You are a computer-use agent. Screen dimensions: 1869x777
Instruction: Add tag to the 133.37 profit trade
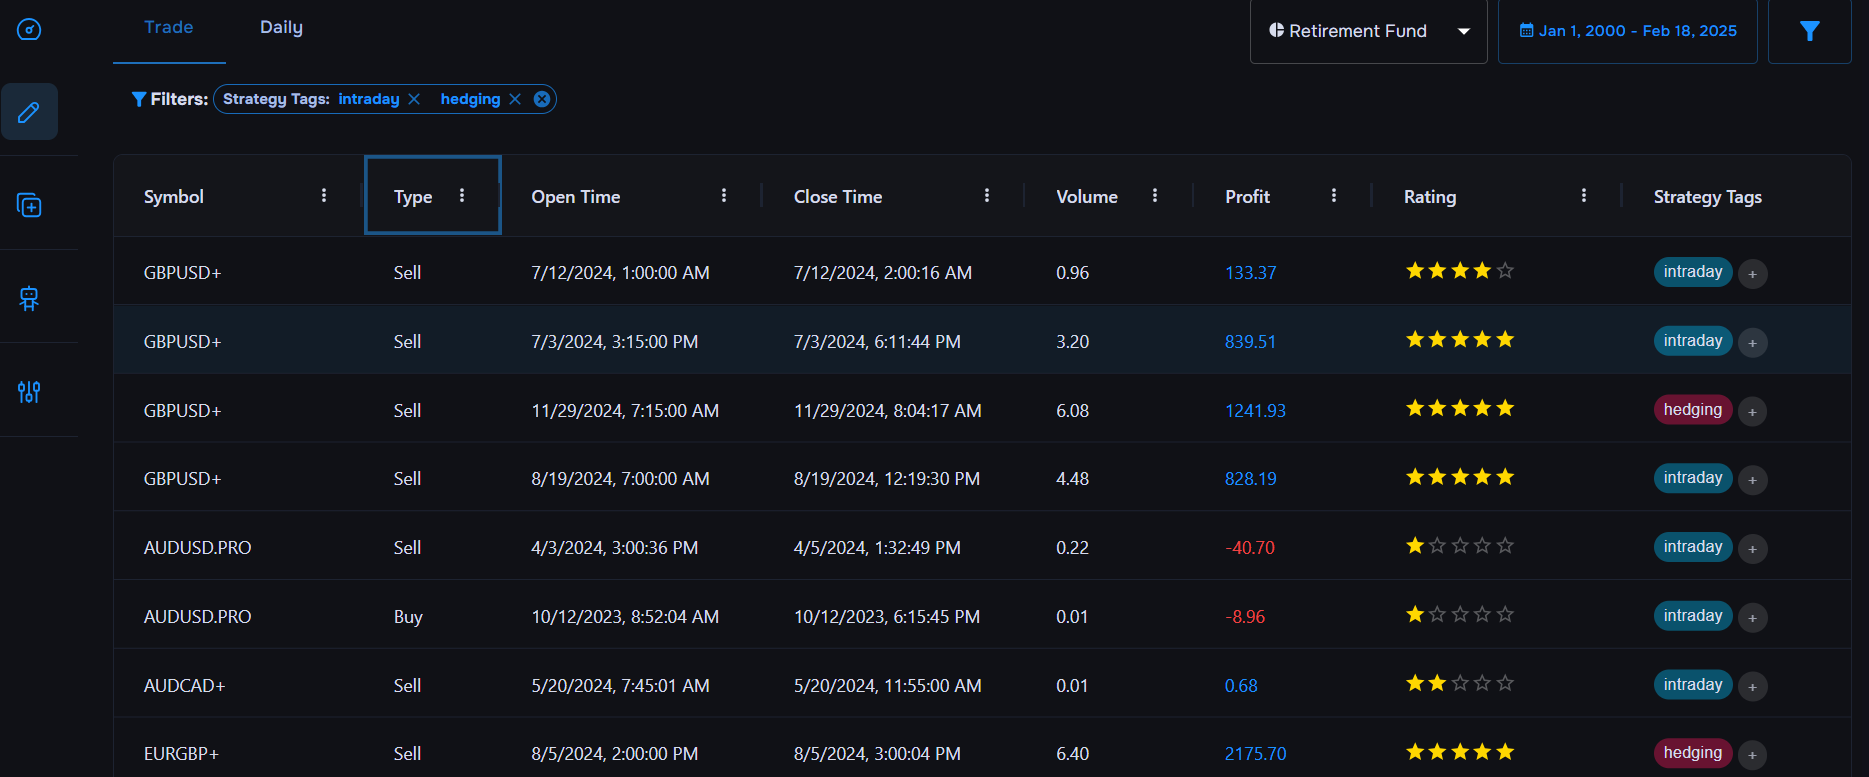click(1752, 274)
